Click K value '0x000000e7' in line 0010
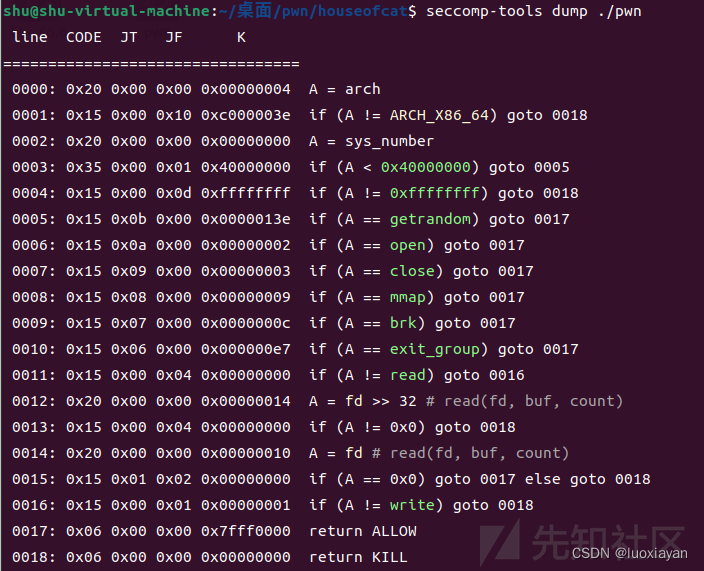 [246, 349]
